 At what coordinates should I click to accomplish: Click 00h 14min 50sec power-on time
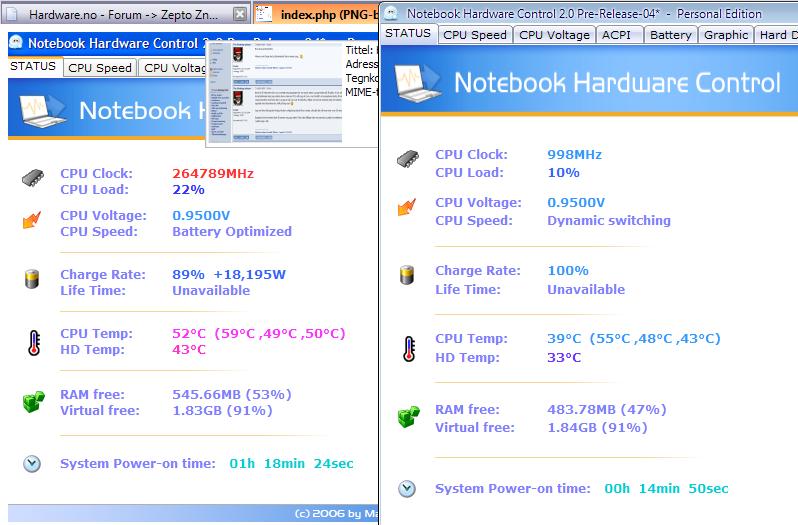(x=666, y=489)
